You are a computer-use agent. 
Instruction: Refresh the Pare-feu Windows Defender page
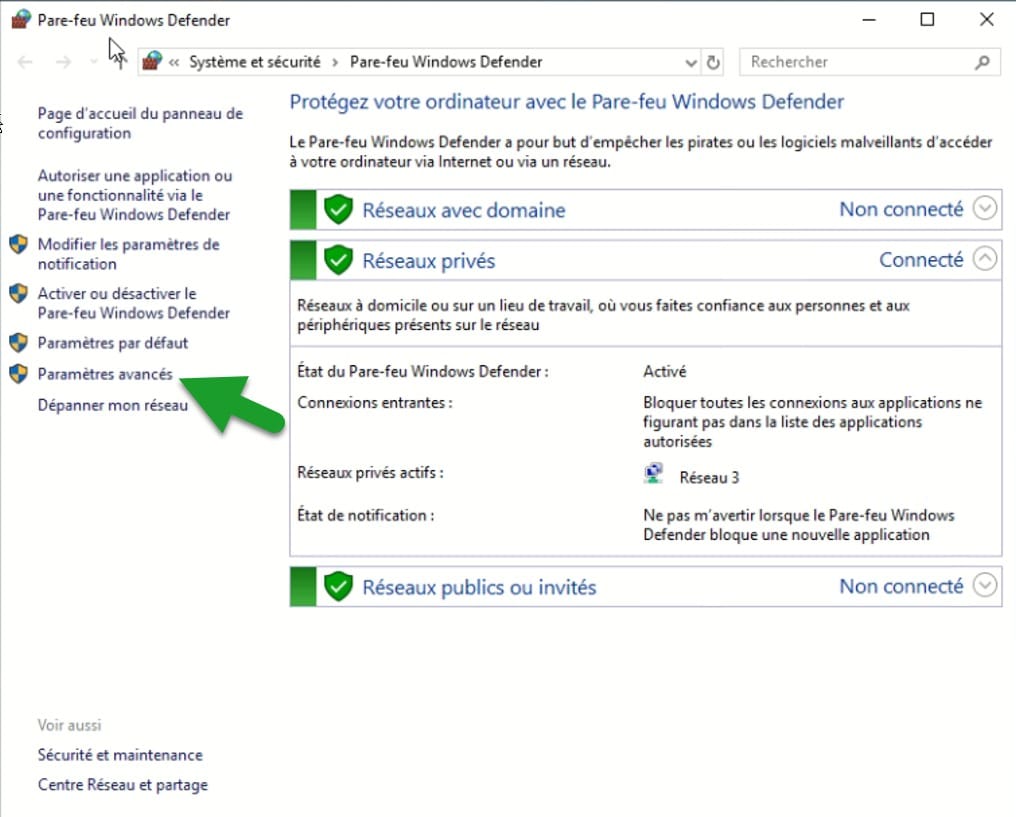pos(713,62)
